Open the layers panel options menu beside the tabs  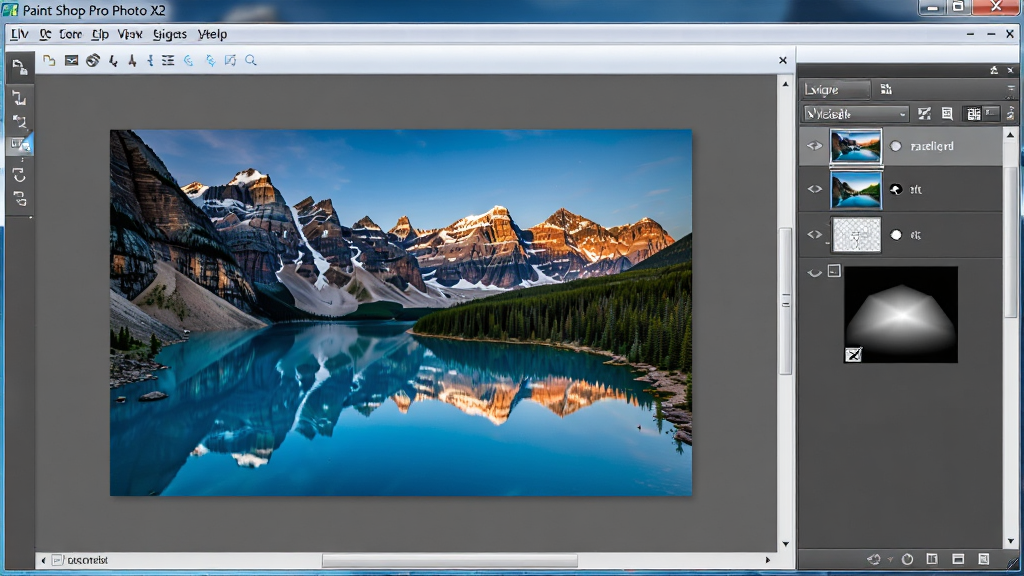1010,89
